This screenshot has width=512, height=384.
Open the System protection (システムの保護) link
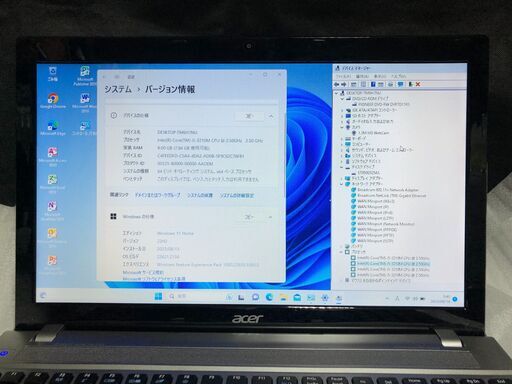[x=200, y=195]
